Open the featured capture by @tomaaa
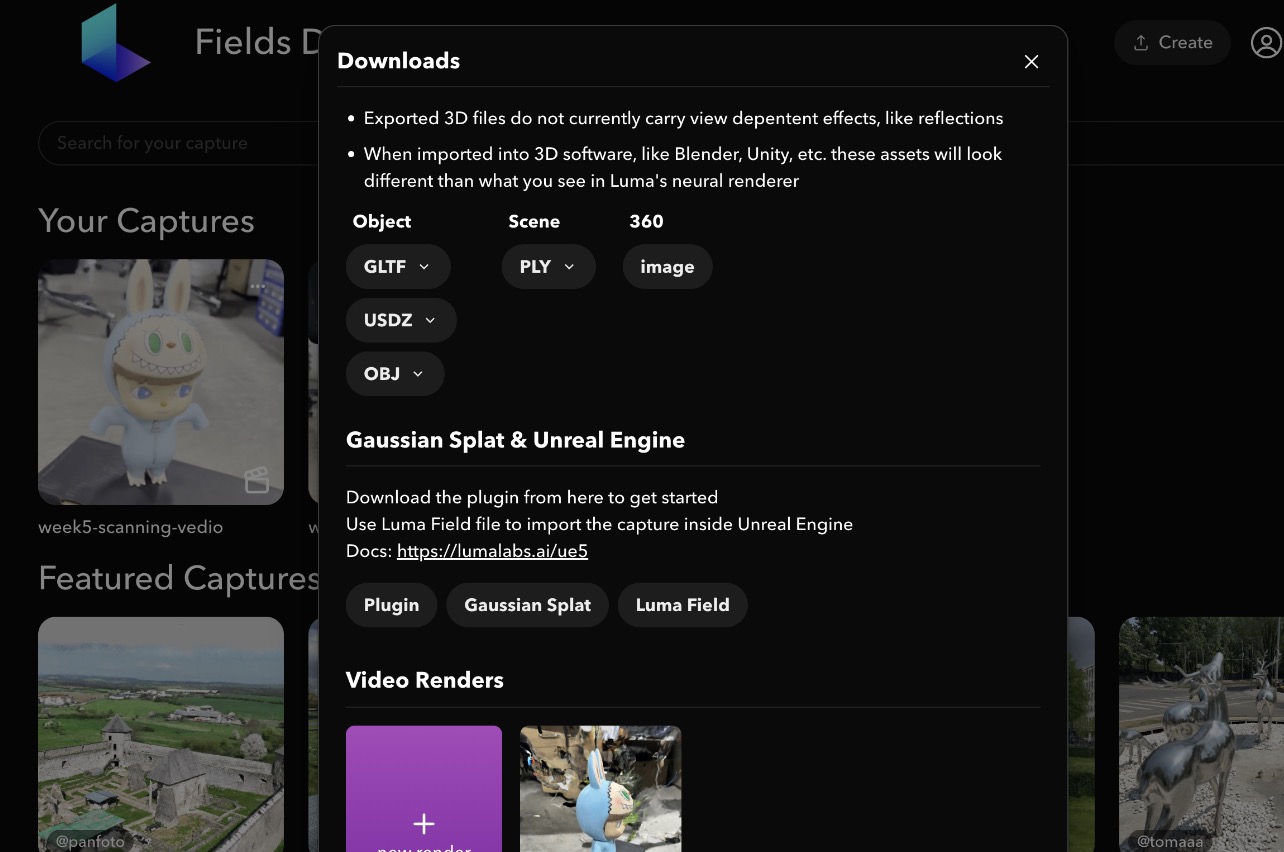The image size is (1284, 852). pyautogui.click(x=1201, y=734)
